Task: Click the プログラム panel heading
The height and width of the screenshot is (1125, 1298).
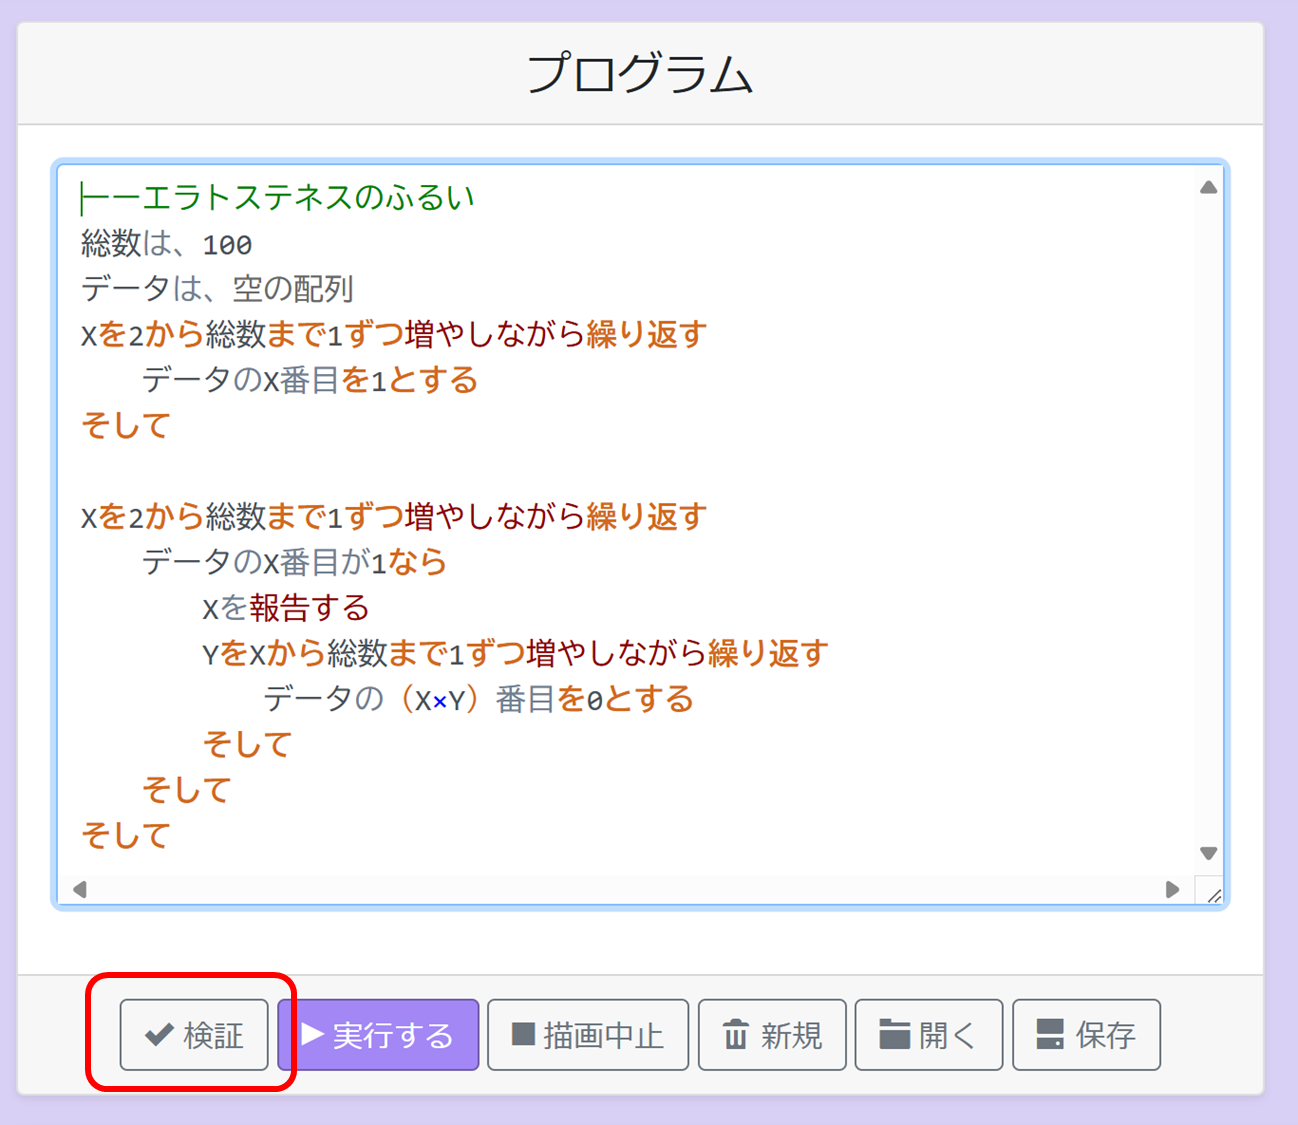Action: pos(640,75)
